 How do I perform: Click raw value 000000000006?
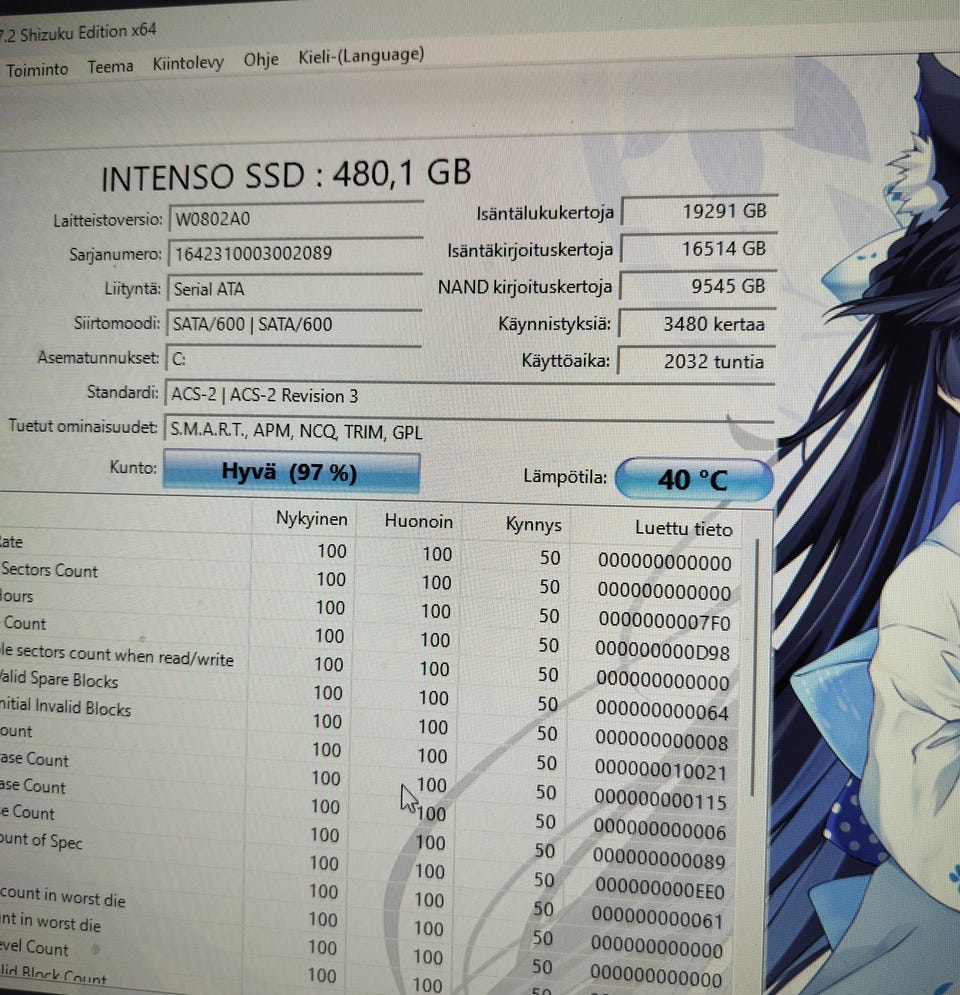pos(659,829)
